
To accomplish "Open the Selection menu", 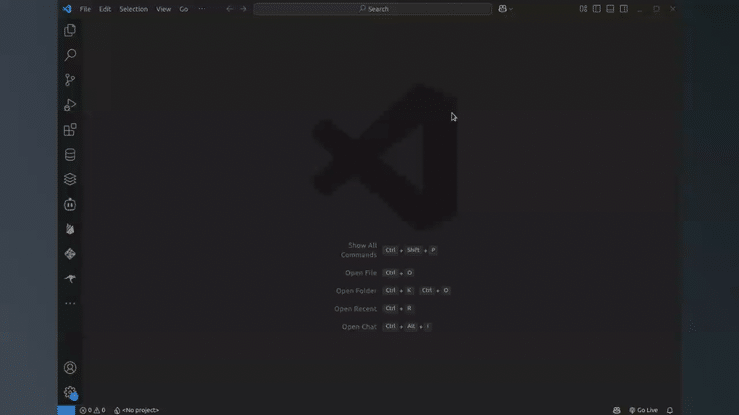I will (x=133, y=9).
